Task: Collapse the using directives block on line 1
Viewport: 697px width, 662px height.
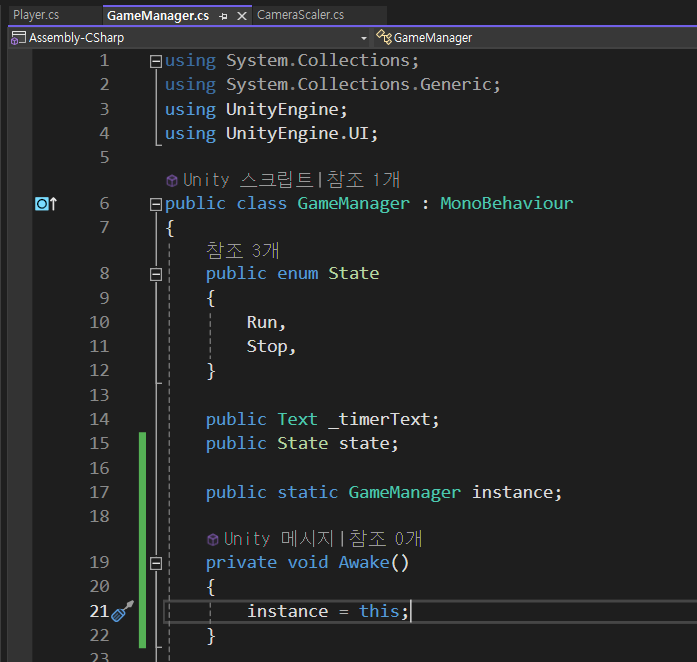Action: (x=156, y=61)
